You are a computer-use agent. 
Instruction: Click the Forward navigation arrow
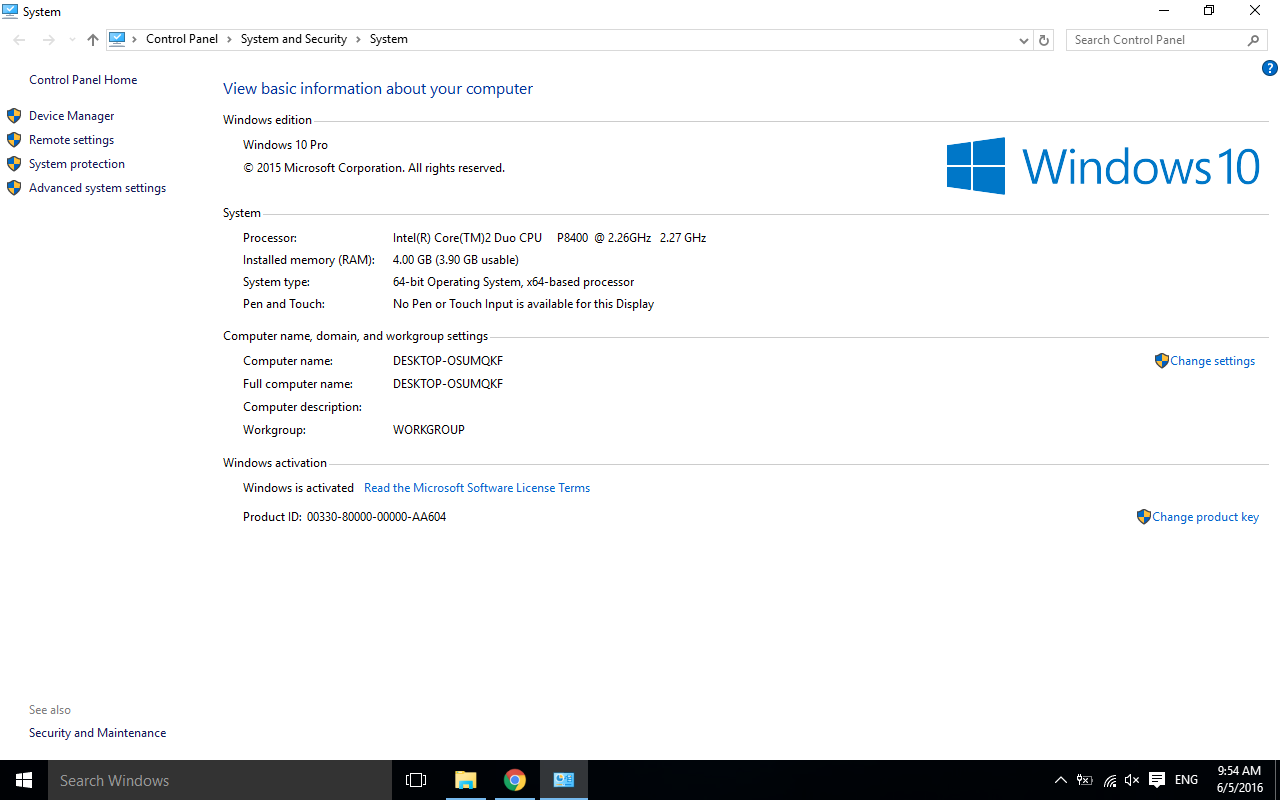pyautogui.click(x=48, y=40)
